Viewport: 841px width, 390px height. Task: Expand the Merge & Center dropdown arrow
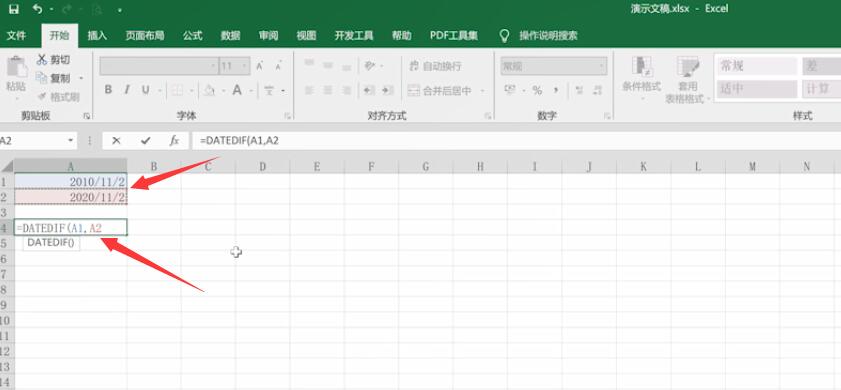pos(482,91)
